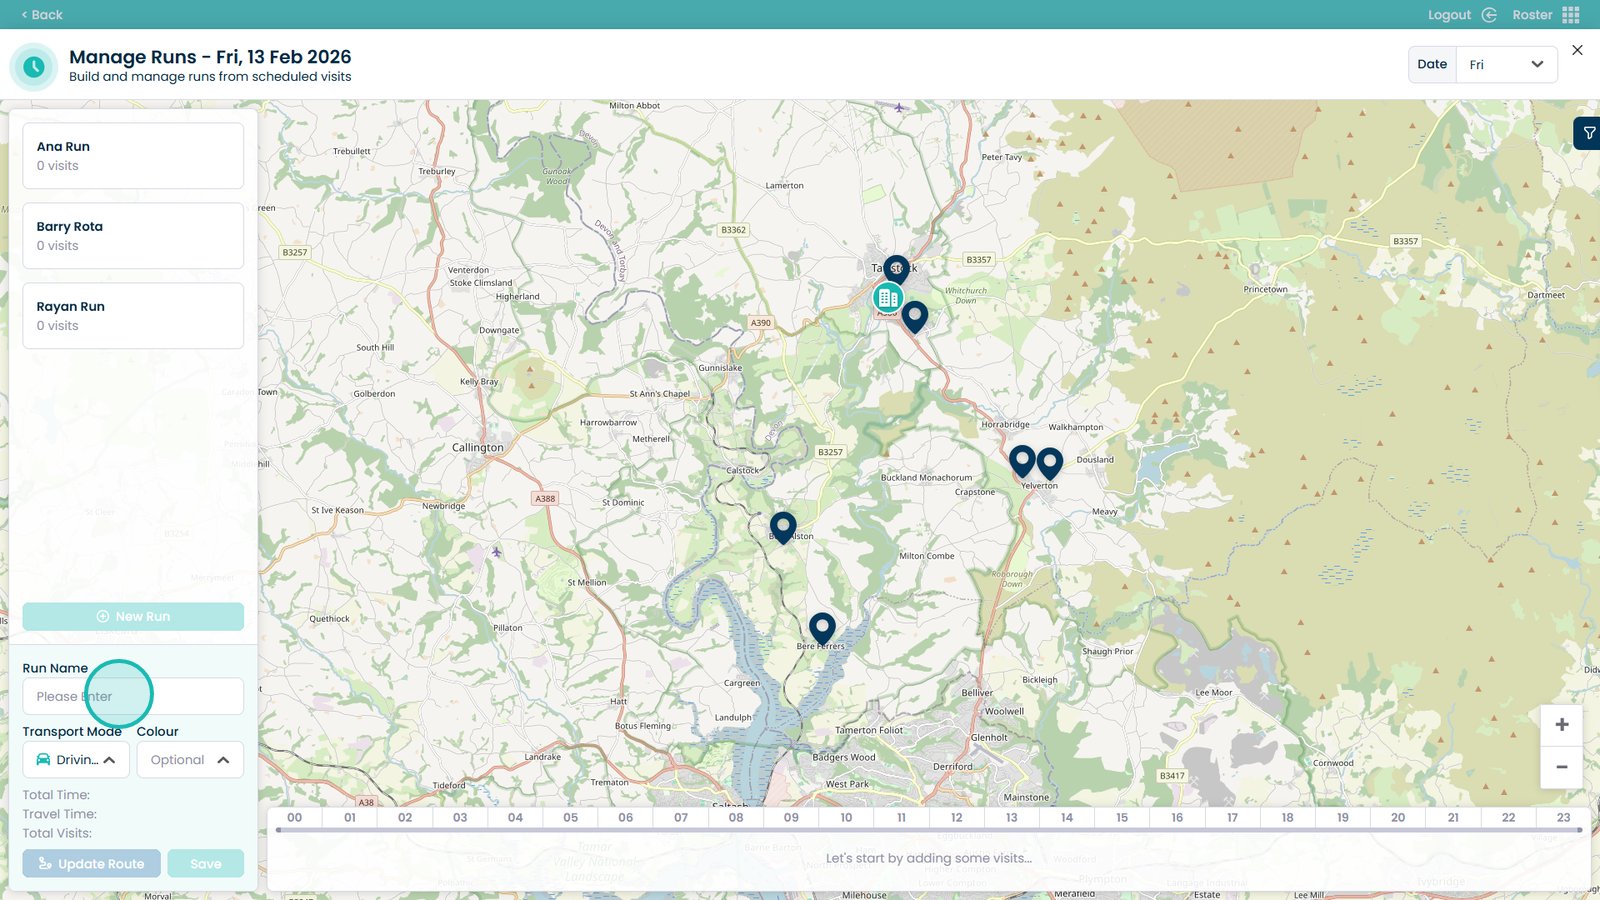
Task: Expand the Transport Mode dropdown
Action: [76, 760]
